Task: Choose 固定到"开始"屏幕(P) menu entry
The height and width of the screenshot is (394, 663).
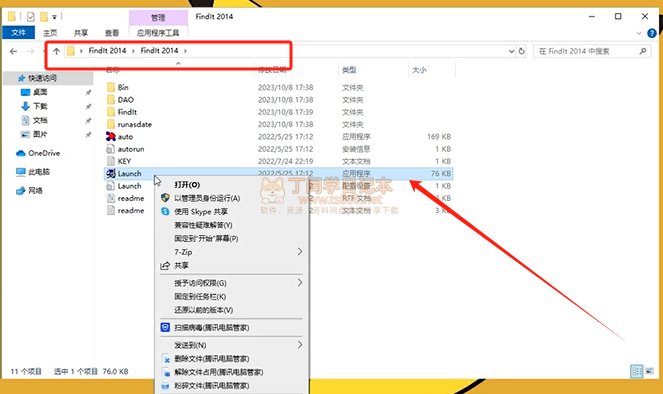Action: (232, 238)
